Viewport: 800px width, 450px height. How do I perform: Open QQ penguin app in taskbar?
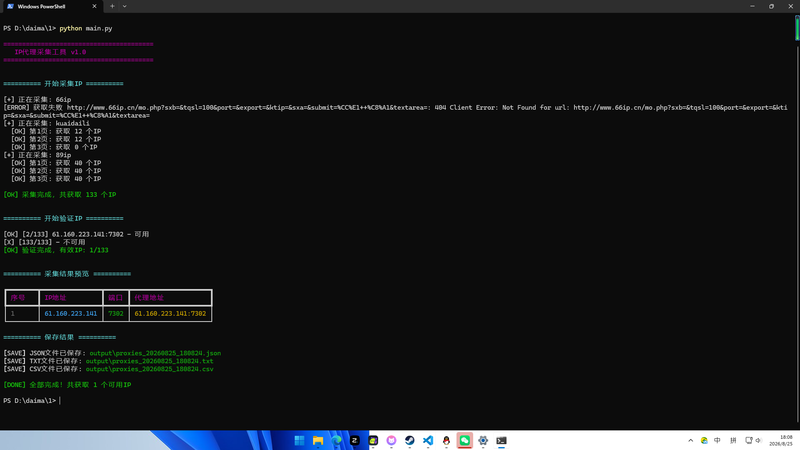pyautogui.click(x=446, y=440)
